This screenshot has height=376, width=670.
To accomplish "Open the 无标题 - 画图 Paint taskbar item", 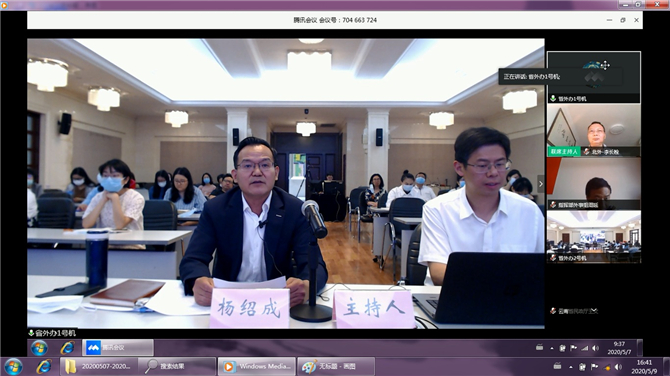I will click(x=336, y=367).
